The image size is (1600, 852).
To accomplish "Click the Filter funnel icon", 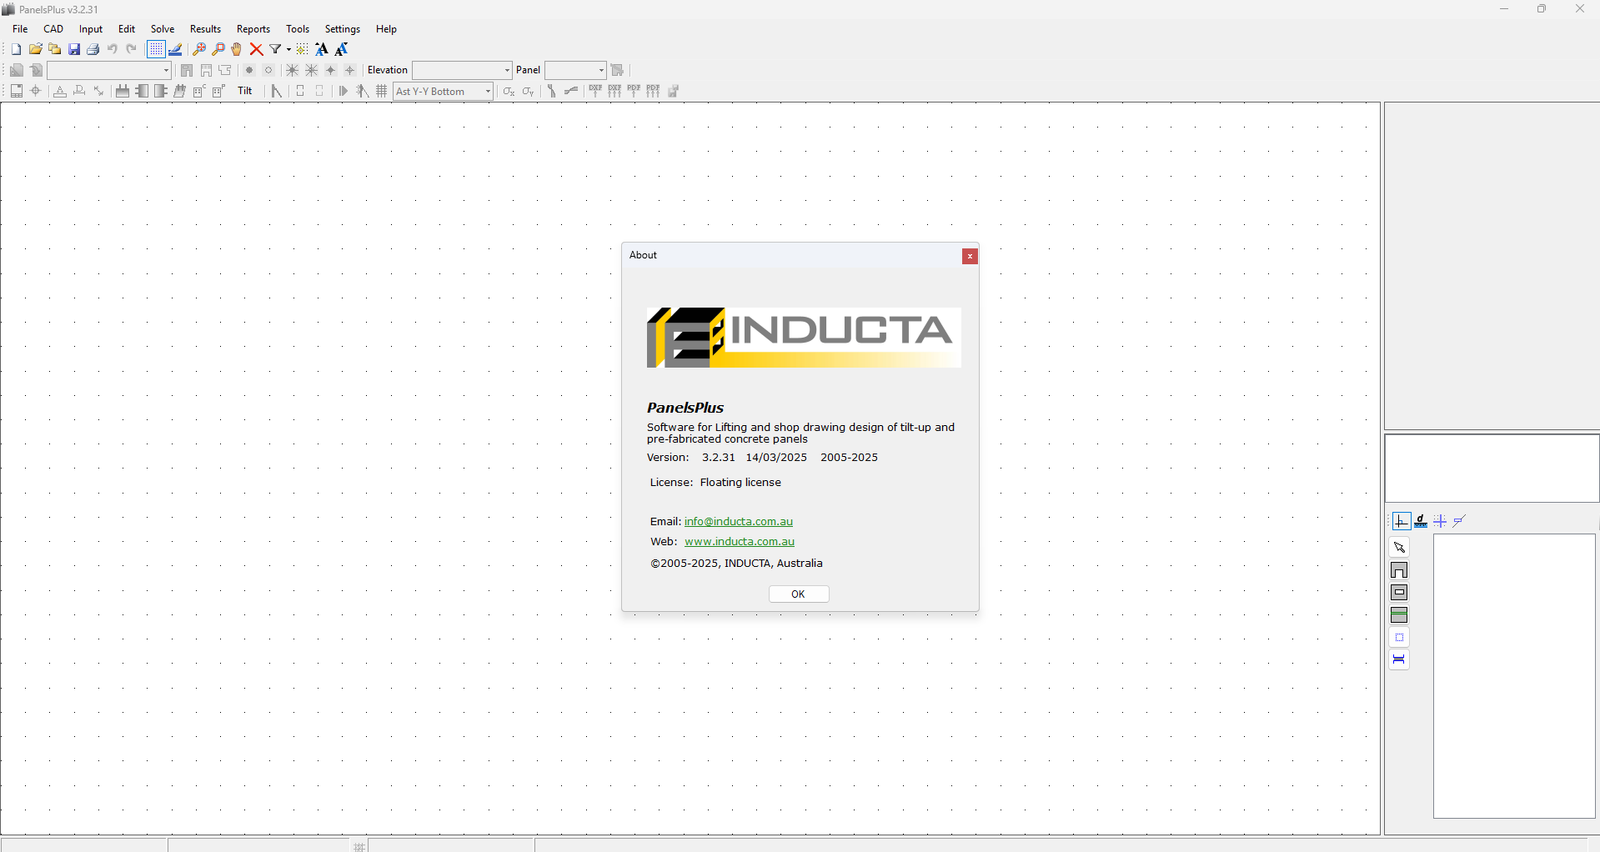I will (275, 49).
